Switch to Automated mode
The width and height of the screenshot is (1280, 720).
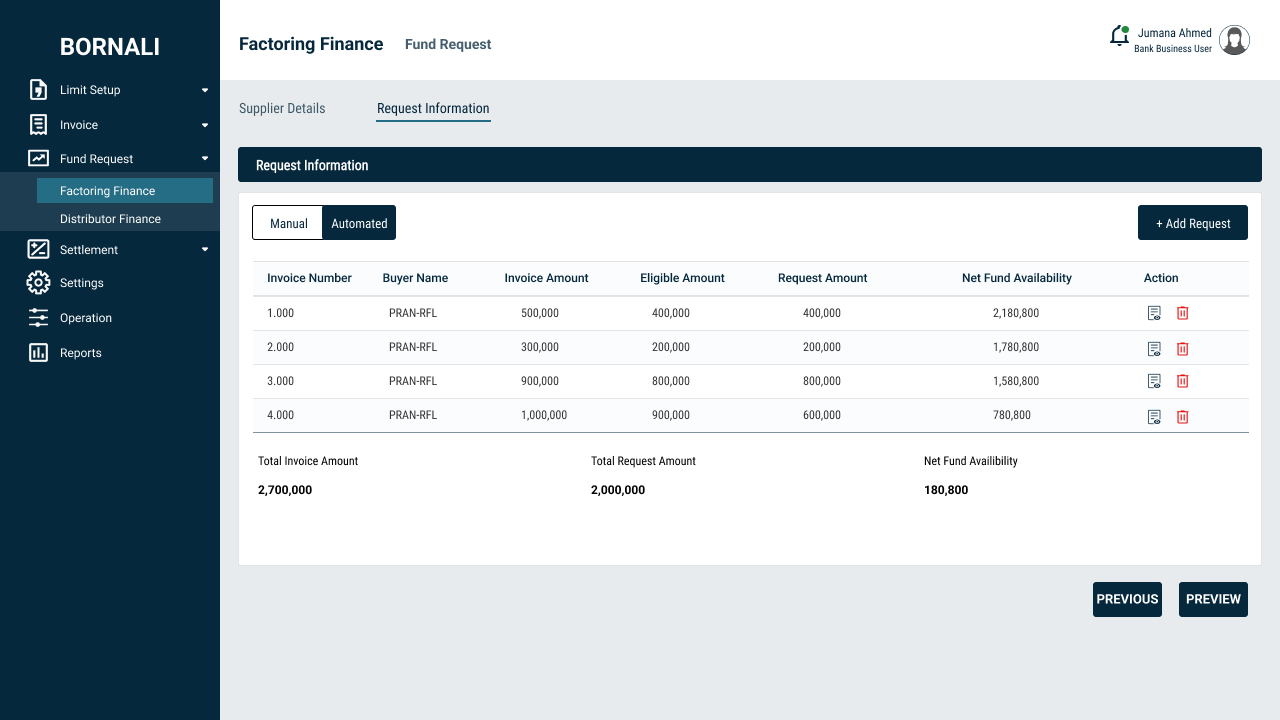pos(359,223)
